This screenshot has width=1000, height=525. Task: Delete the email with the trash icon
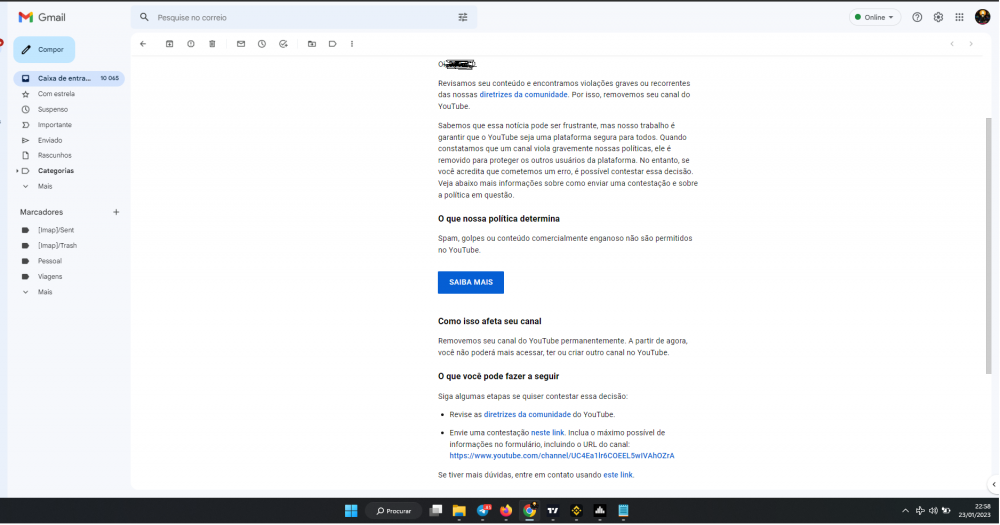(212, 44)
